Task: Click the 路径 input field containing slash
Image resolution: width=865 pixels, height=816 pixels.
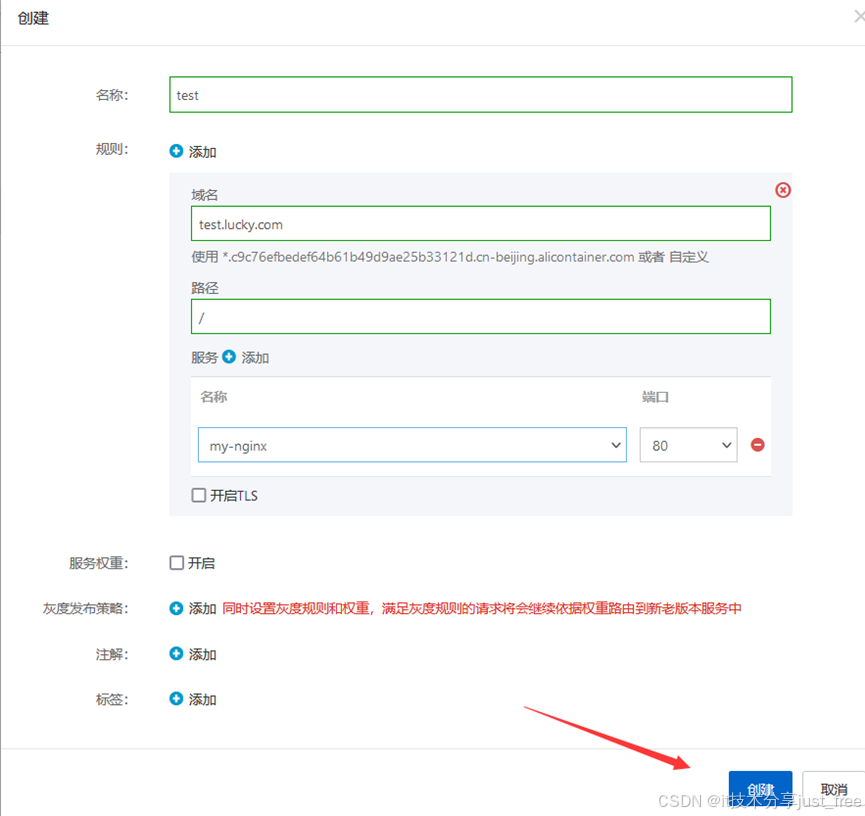Action: pyautogui.click(x=480, y=317)
